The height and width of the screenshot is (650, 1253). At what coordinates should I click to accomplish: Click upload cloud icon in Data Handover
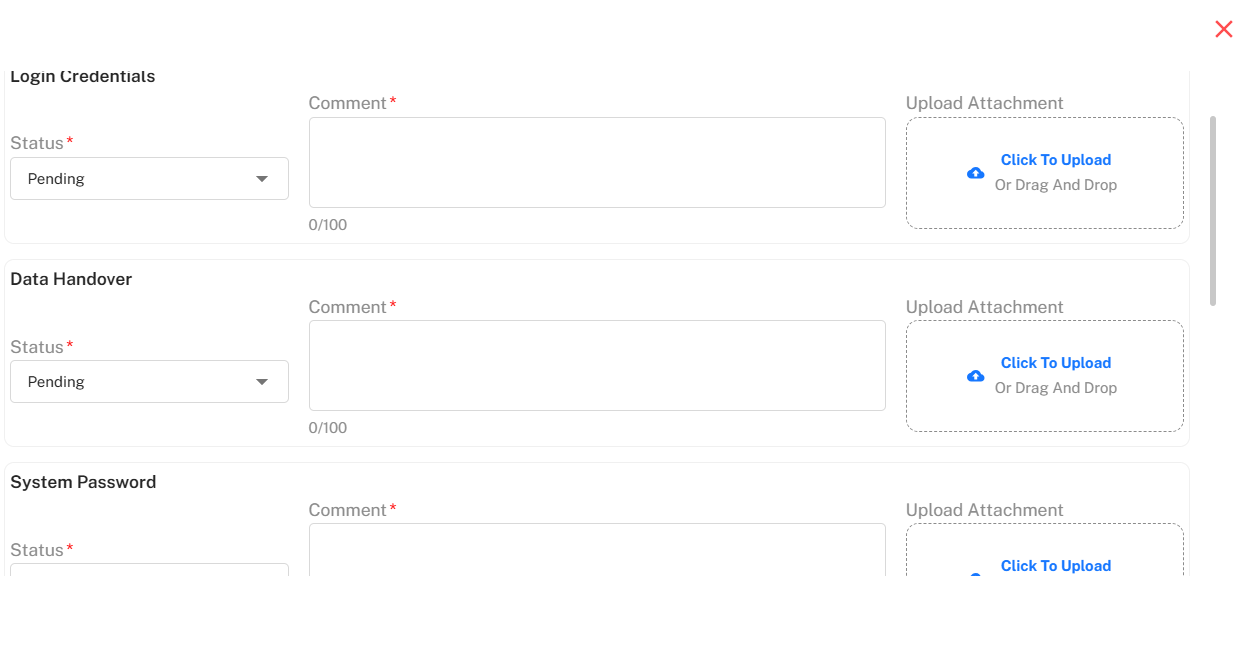975,376
